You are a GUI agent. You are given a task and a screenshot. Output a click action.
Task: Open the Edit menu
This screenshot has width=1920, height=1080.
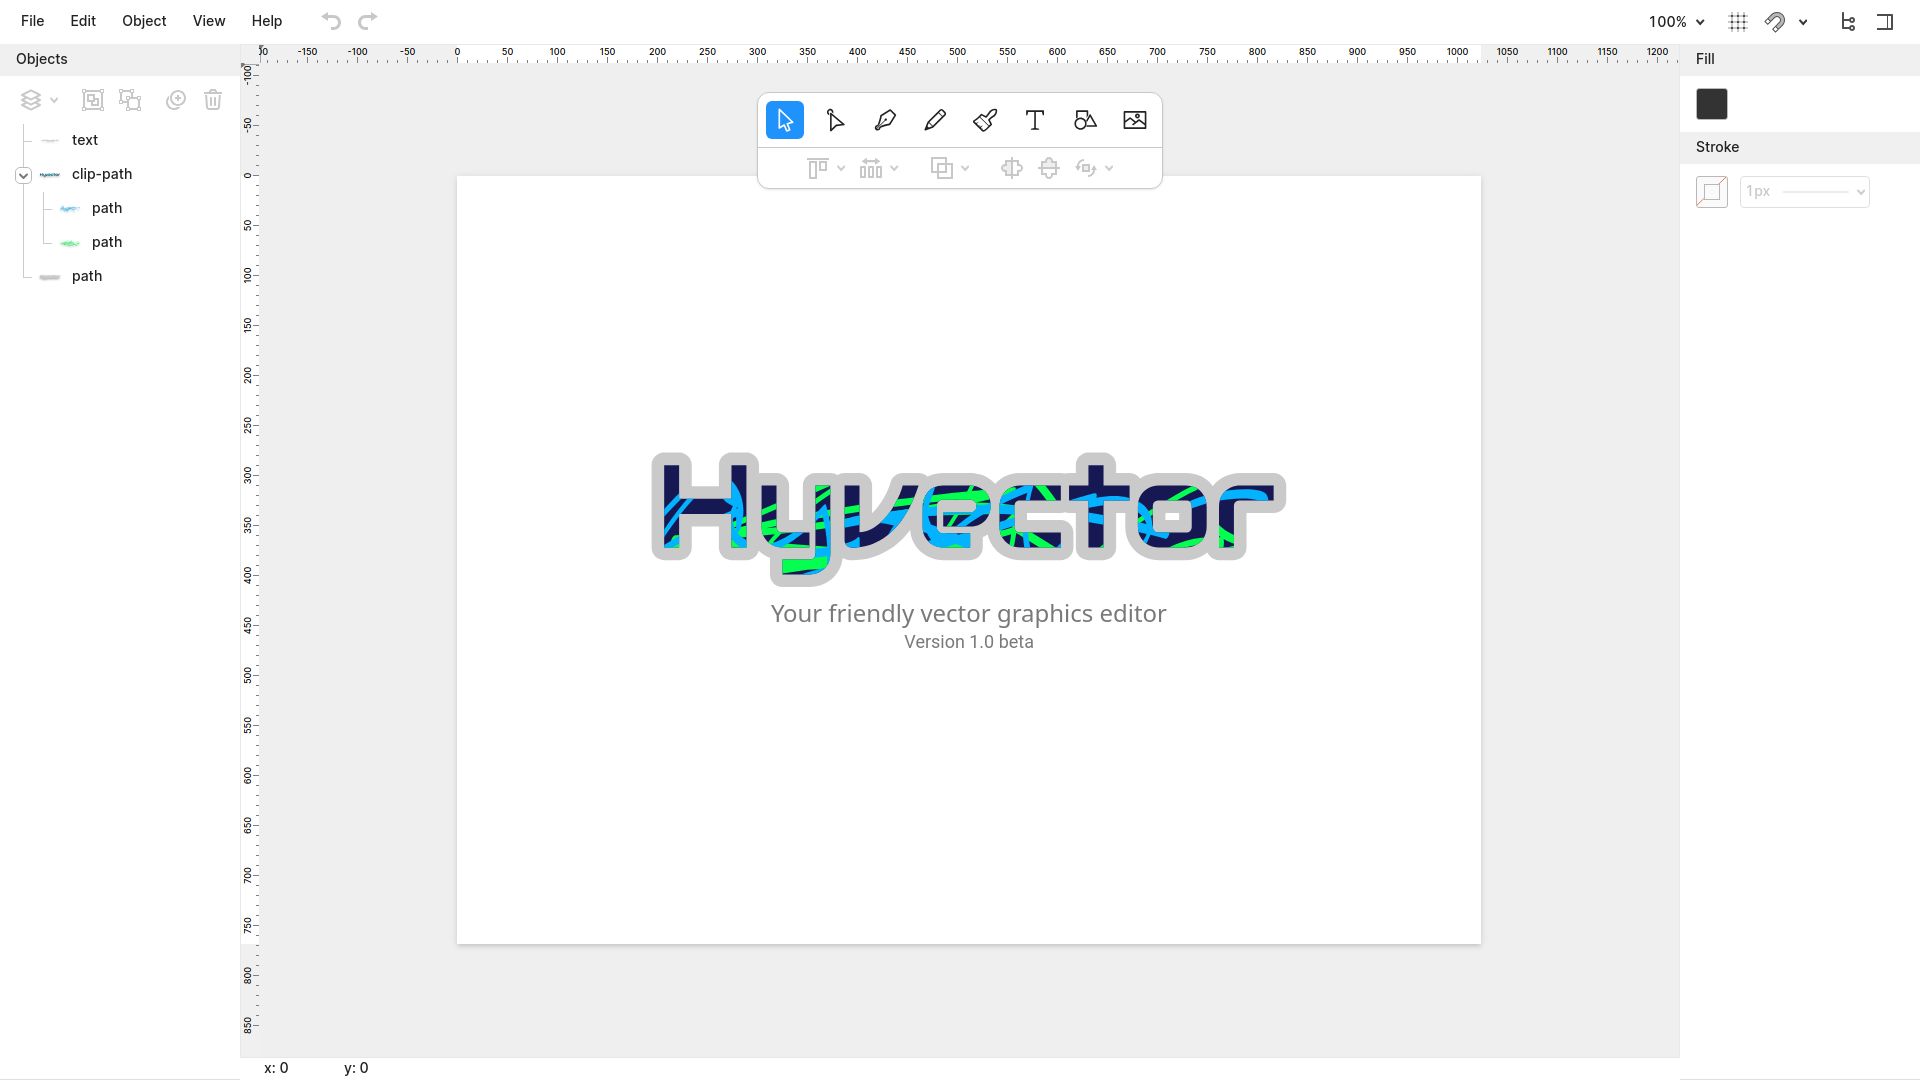pos(83,21)
